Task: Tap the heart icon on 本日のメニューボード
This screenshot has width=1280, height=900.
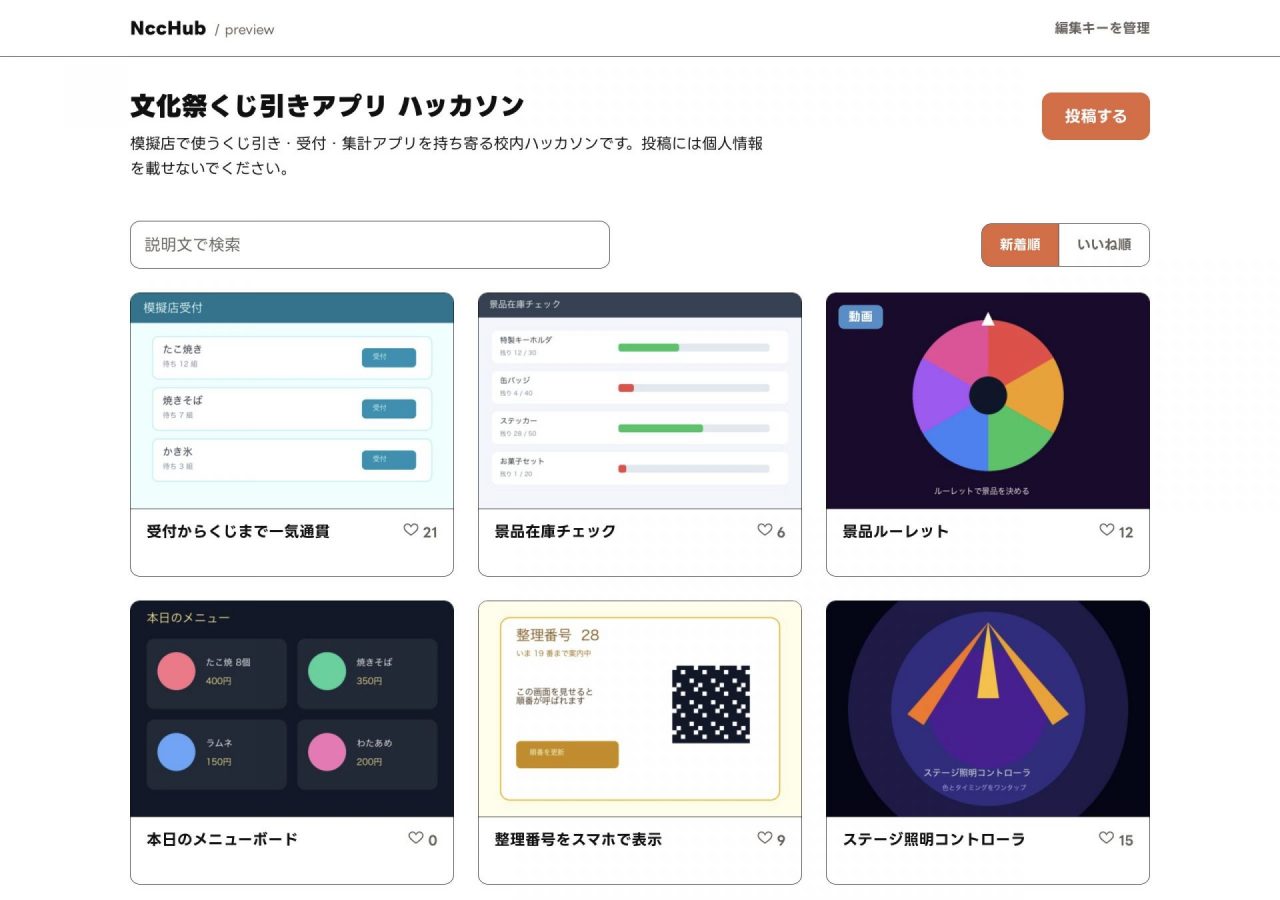Action: point(415,838)
